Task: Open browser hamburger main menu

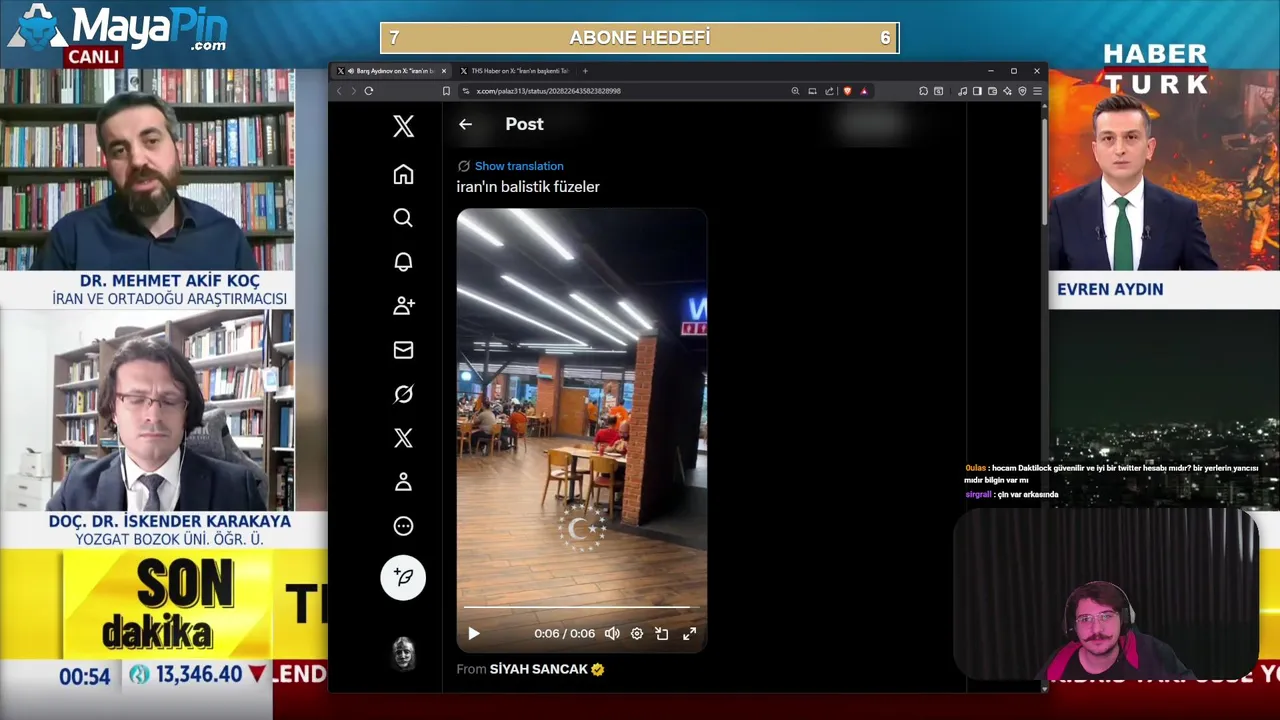Action: tap(1037, 91)
